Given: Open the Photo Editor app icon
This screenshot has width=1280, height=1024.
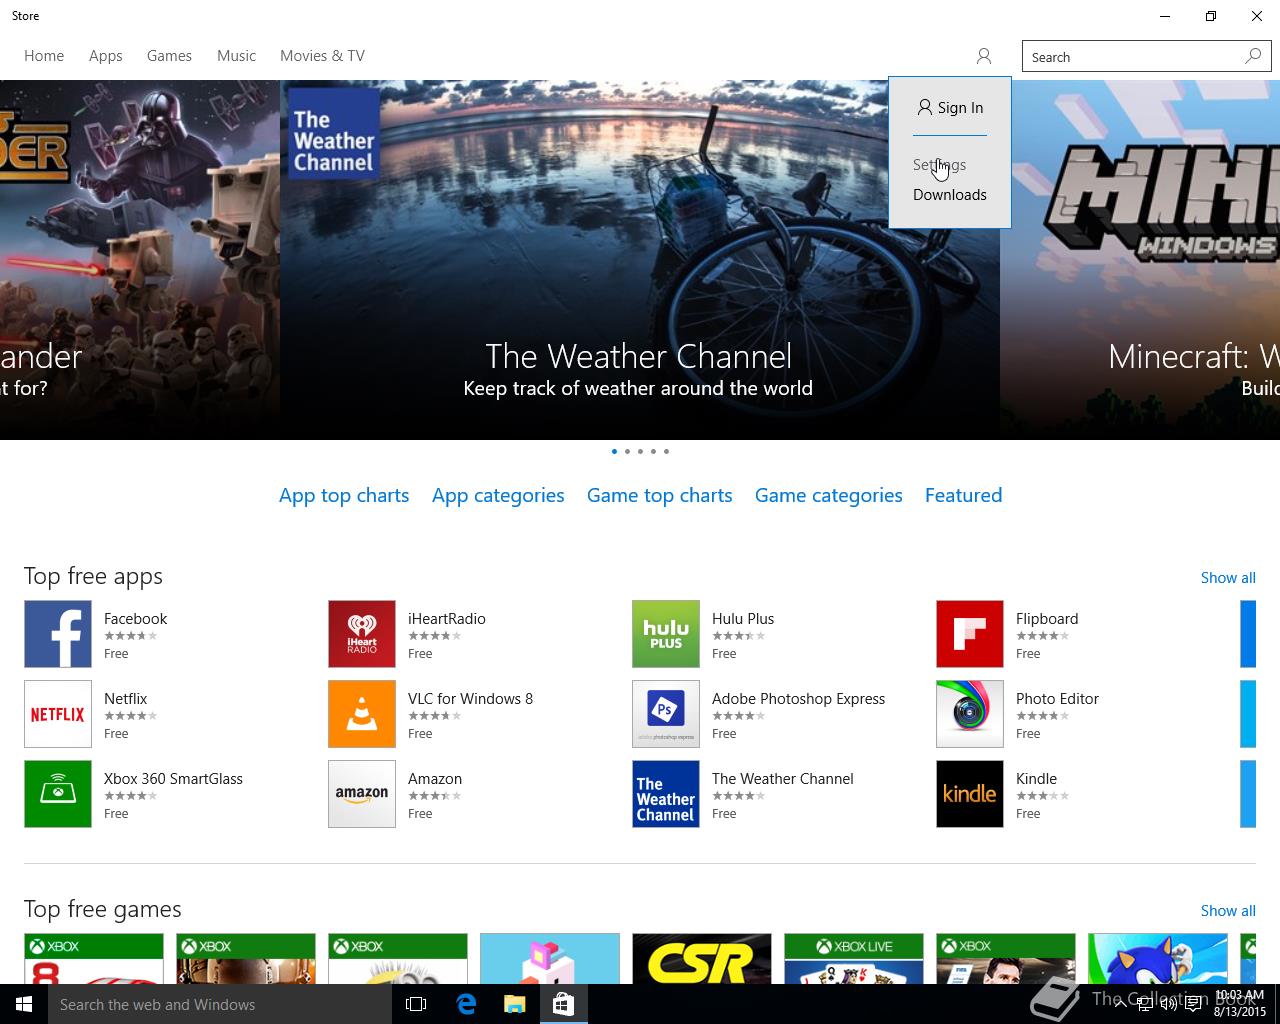Looking at the screenshot, I should coord(970,714).
